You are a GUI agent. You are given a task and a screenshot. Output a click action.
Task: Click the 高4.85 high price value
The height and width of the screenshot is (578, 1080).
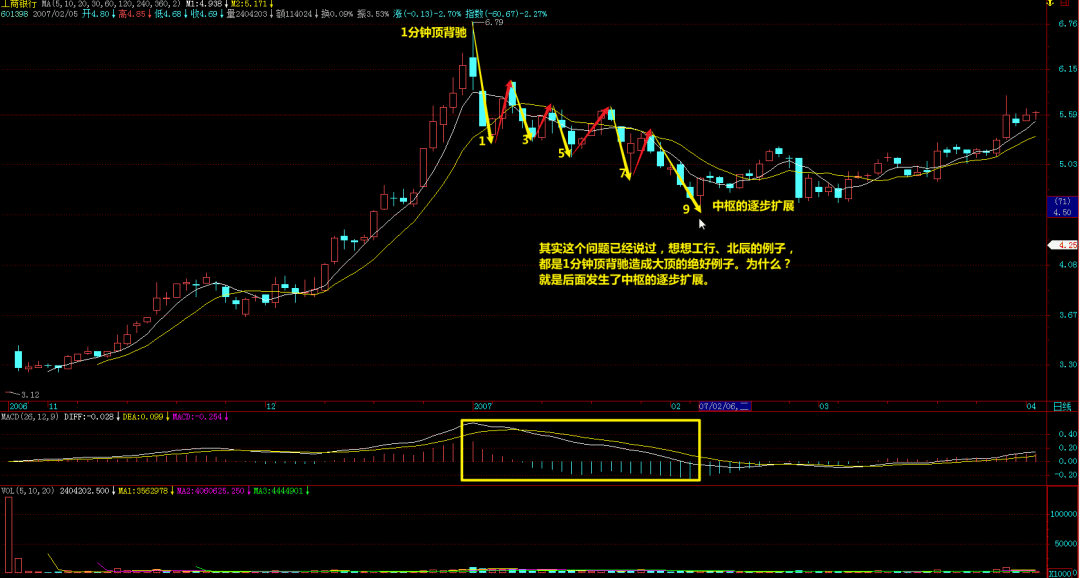(x=132, y=13)
